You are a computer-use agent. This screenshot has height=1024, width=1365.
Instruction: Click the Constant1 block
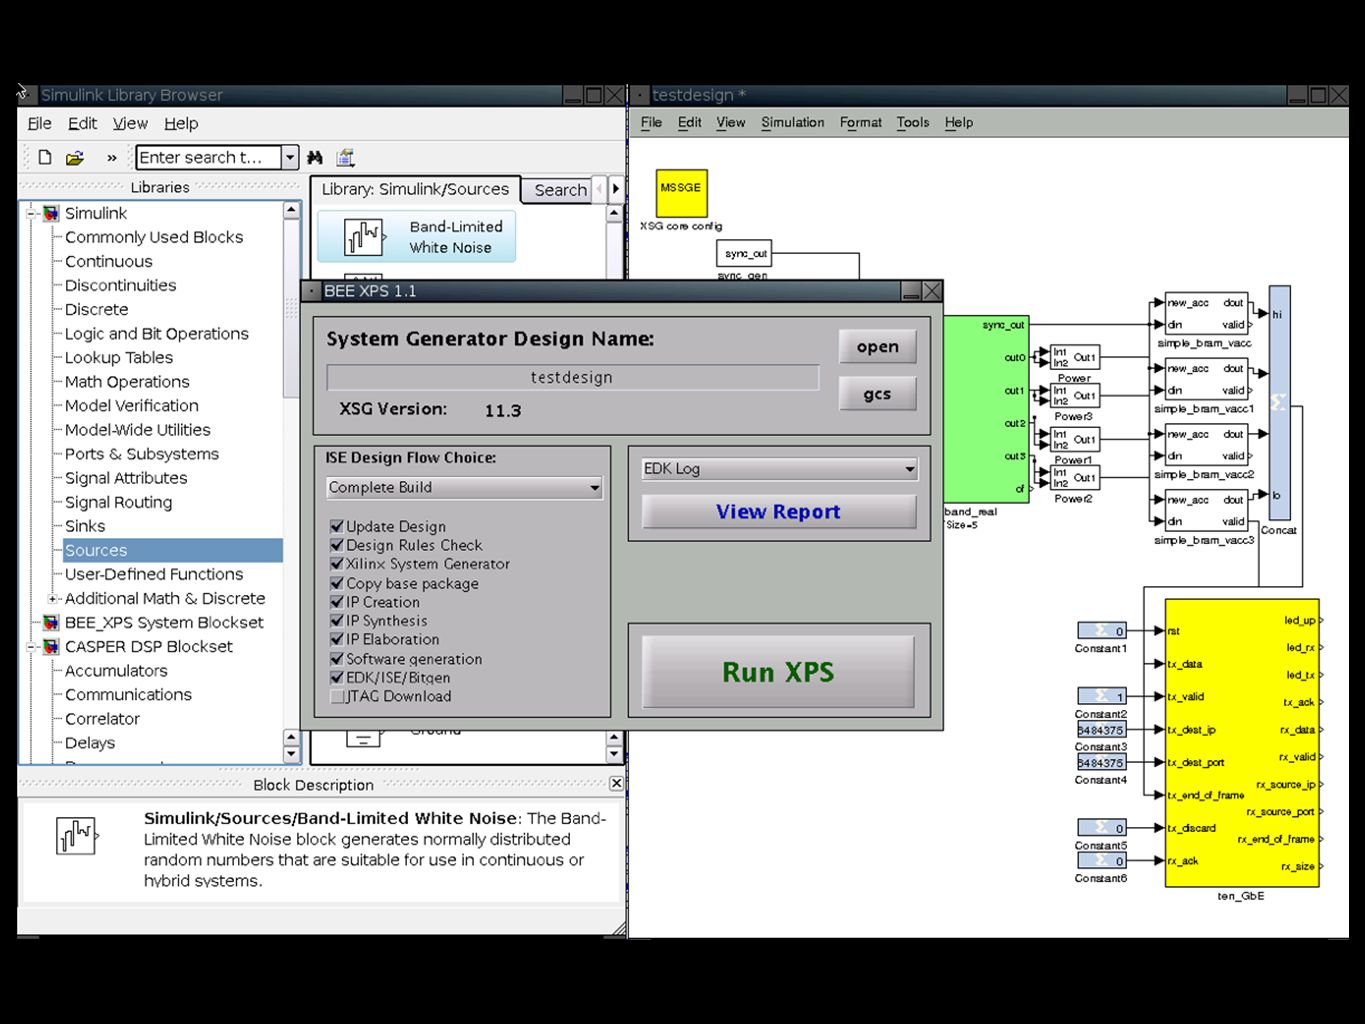click(x=1102, y=631)
